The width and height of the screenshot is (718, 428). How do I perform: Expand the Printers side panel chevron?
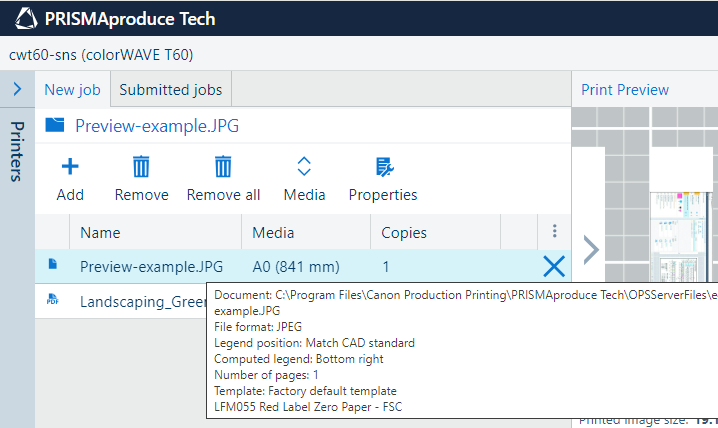[x=17, y=89]
